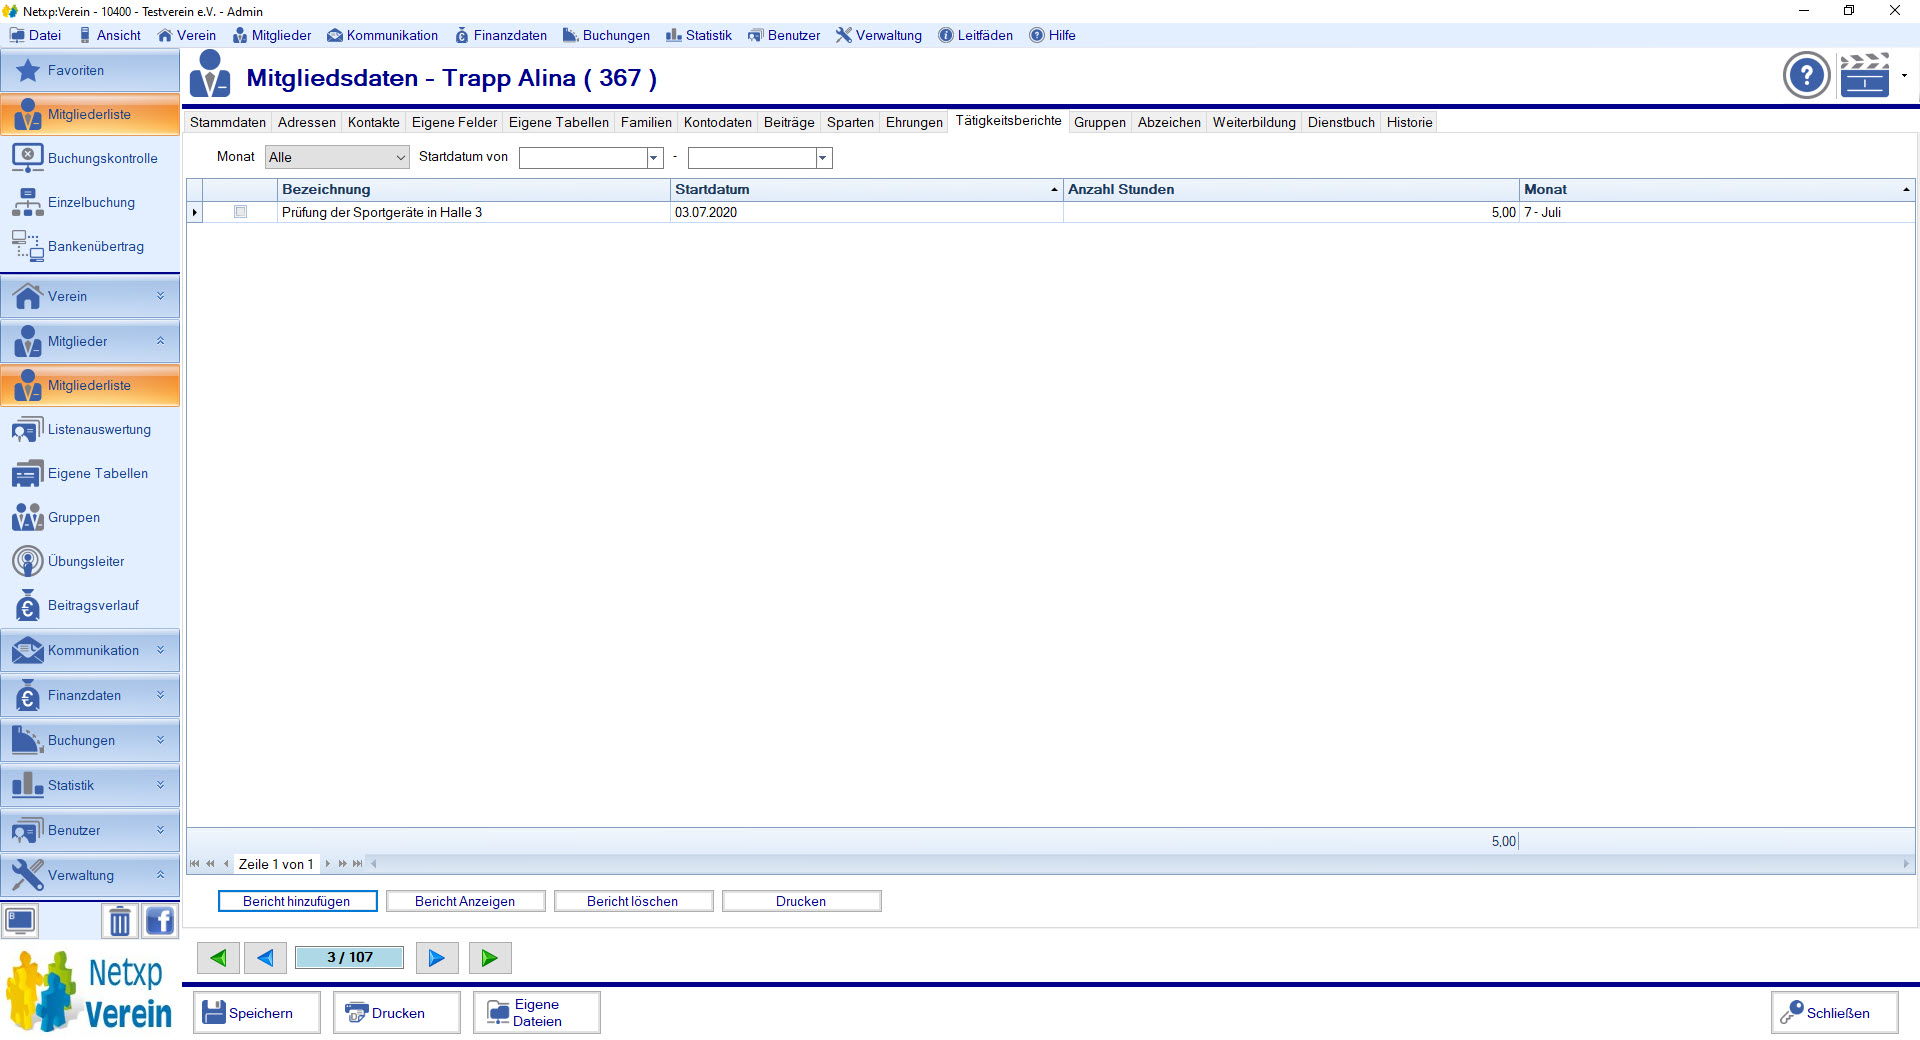Open the Startdatum von date picker dropdown
Screen dimensions: 1920x1040
(x=654, y=158)
